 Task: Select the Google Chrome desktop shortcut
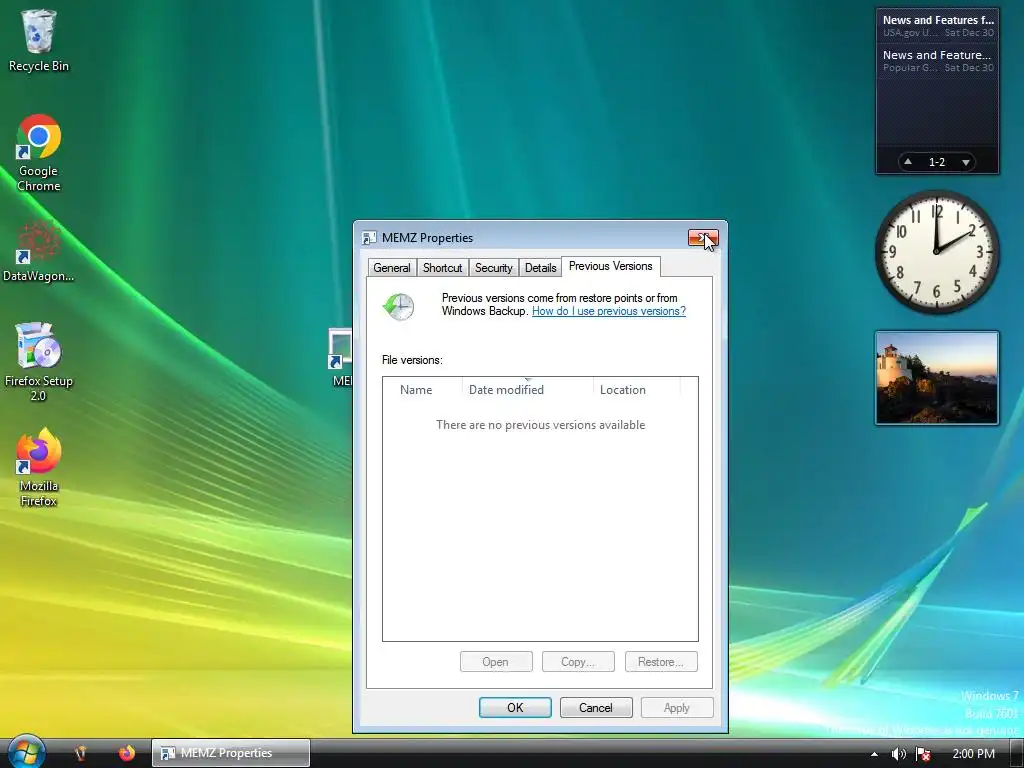39,153
